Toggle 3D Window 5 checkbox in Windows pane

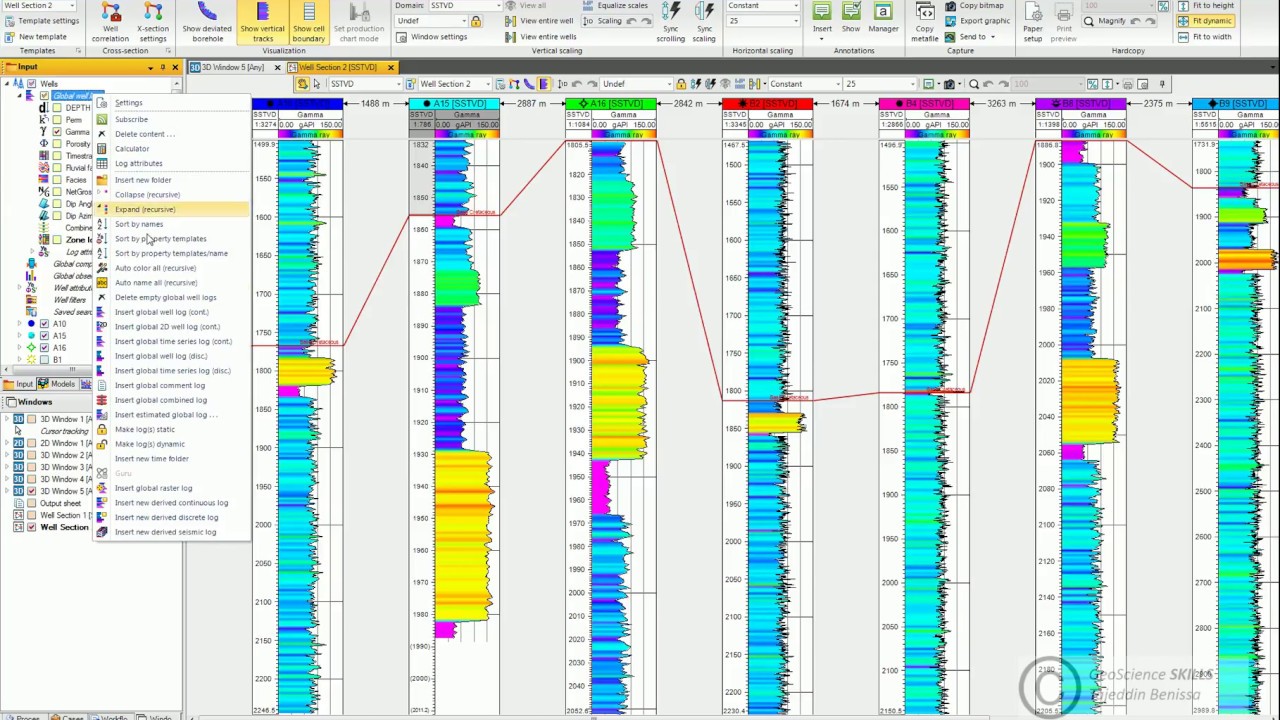click(x=31, y=491)
